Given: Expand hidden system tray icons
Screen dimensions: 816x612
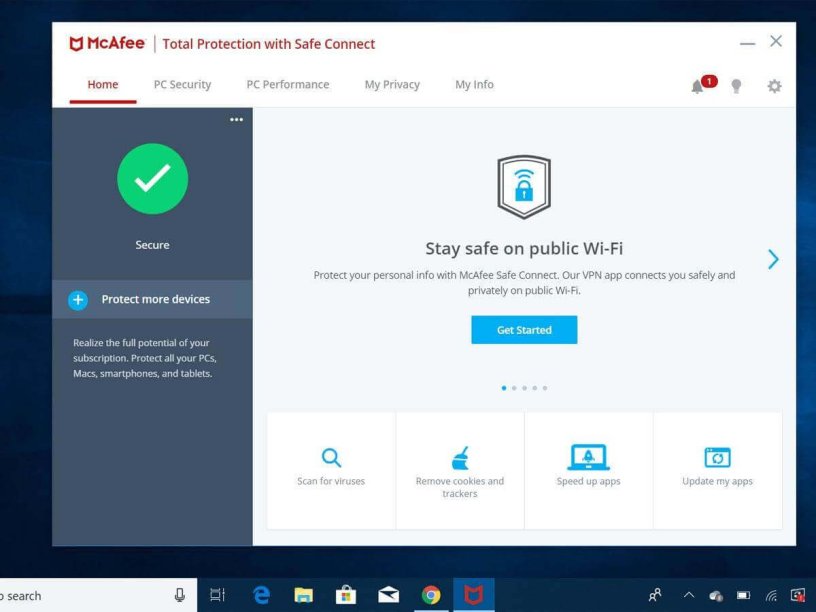Looking at the screenshot, I should [x=688, y=593].
